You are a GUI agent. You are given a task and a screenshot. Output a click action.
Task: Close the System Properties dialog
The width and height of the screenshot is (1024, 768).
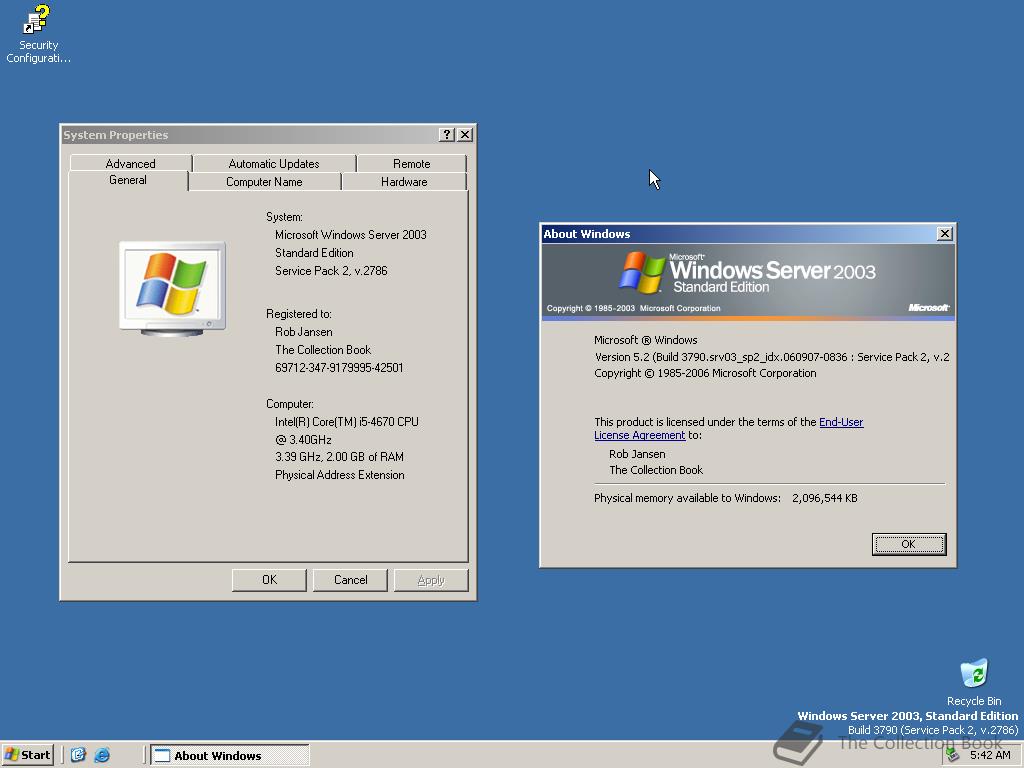465,135
